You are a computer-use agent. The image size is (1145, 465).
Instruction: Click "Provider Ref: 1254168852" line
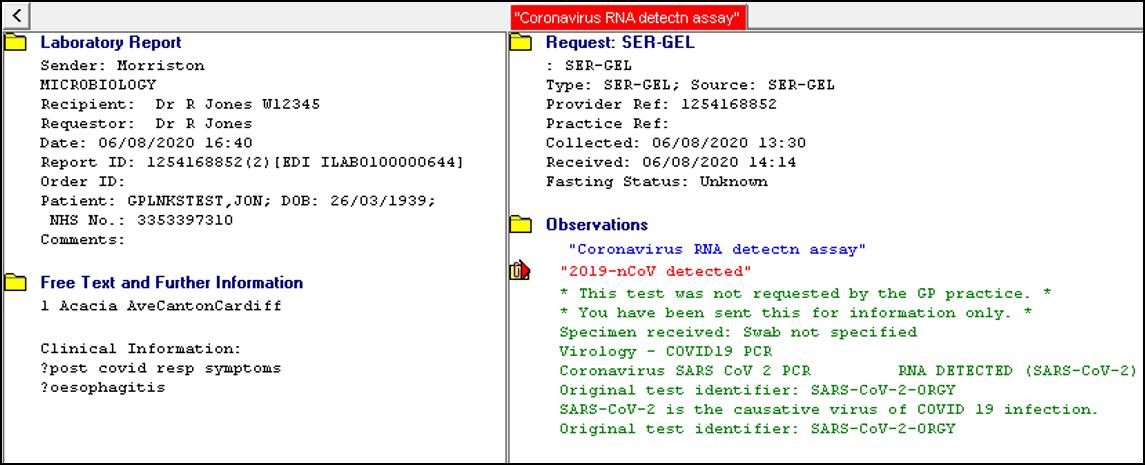point(662,104)
